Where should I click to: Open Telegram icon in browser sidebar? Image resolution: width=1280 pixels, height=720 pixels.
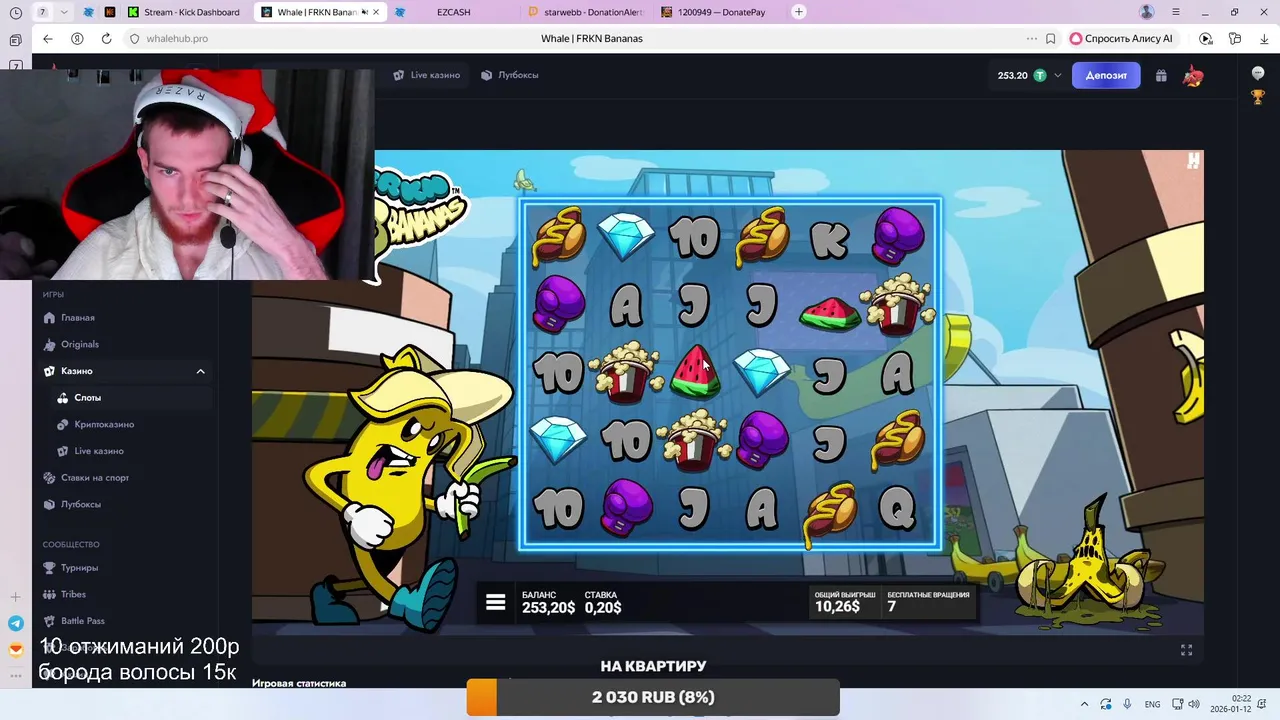coord(15,623)
